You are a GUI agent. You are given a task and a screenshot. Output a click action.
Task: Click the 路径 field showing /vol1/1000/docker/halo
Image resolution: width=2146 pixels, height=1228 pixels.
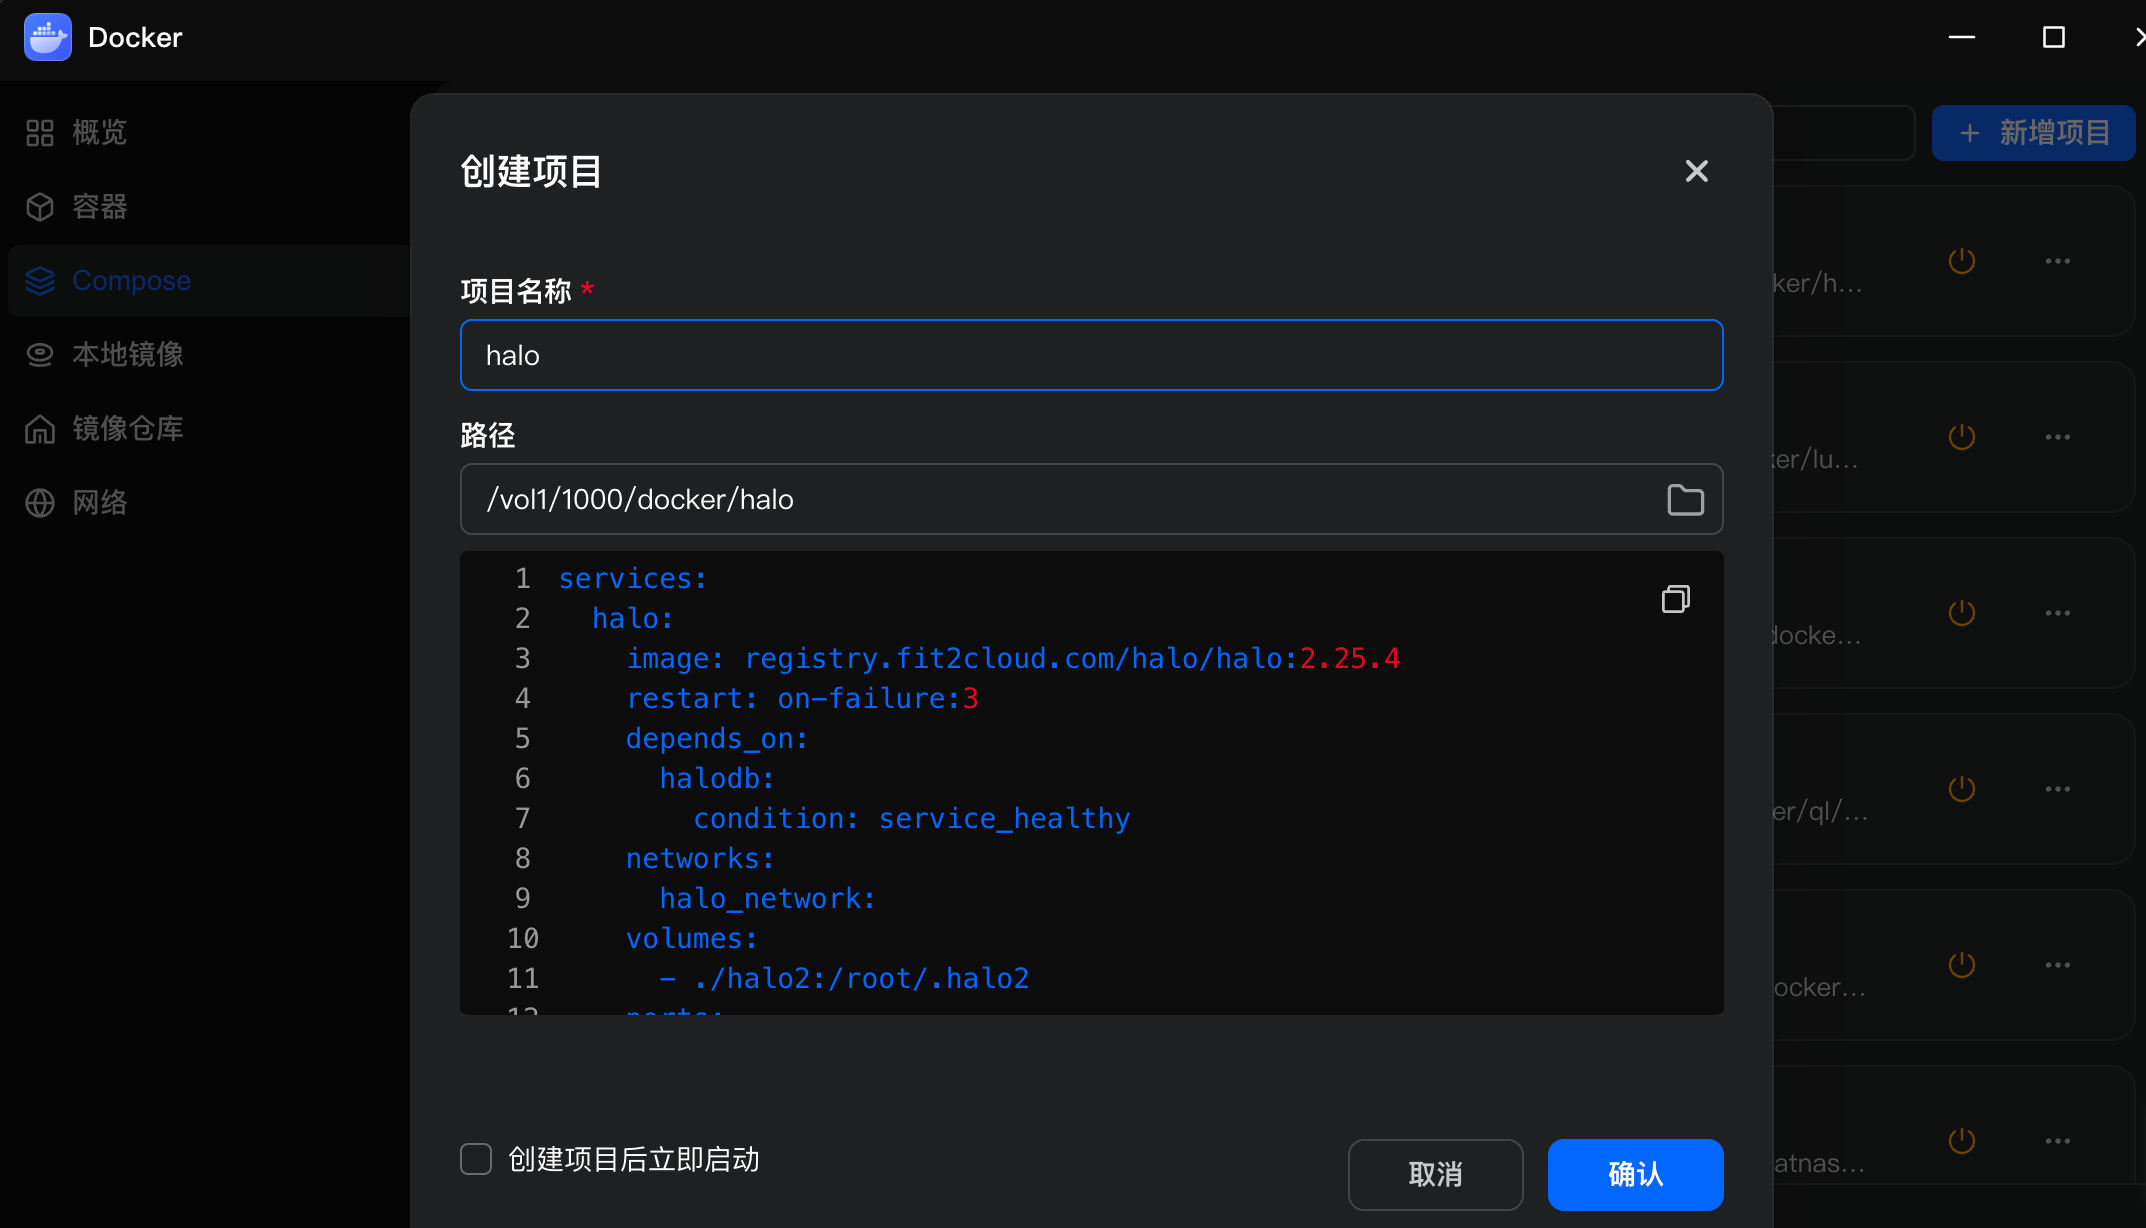coord(1091,499)
